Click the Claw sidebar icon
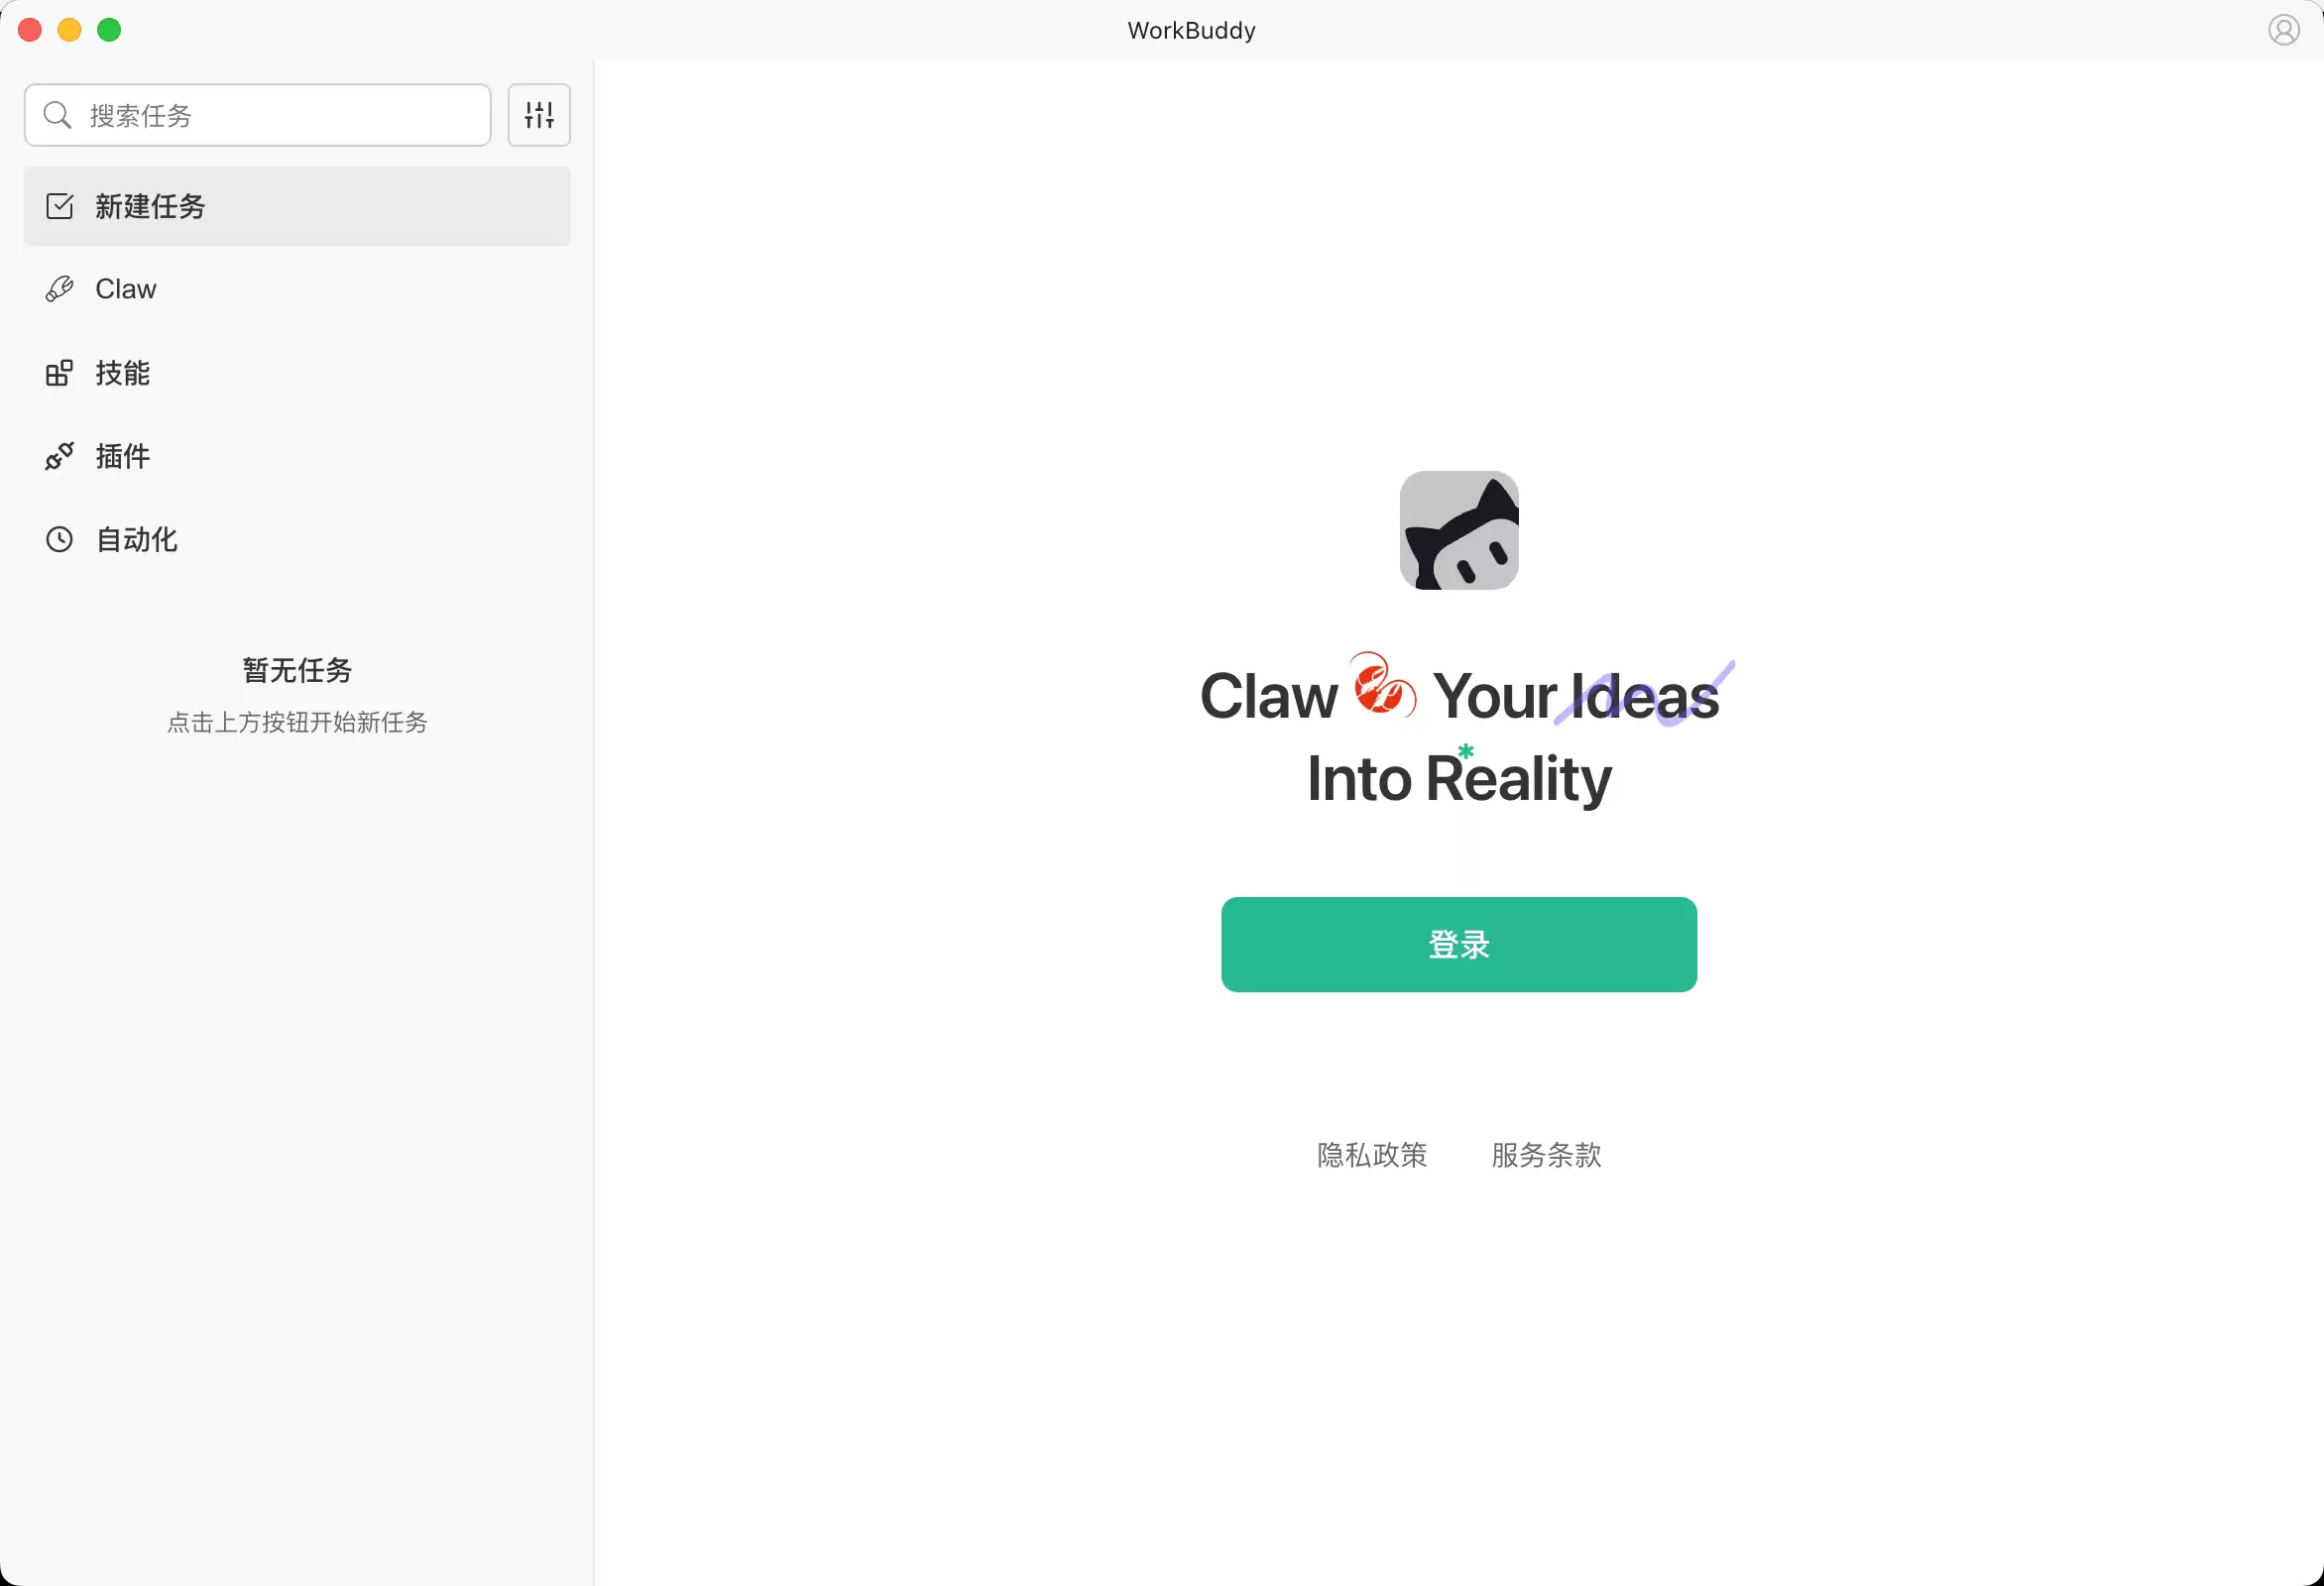2324x1586 pixels. [x=60, y=289]
